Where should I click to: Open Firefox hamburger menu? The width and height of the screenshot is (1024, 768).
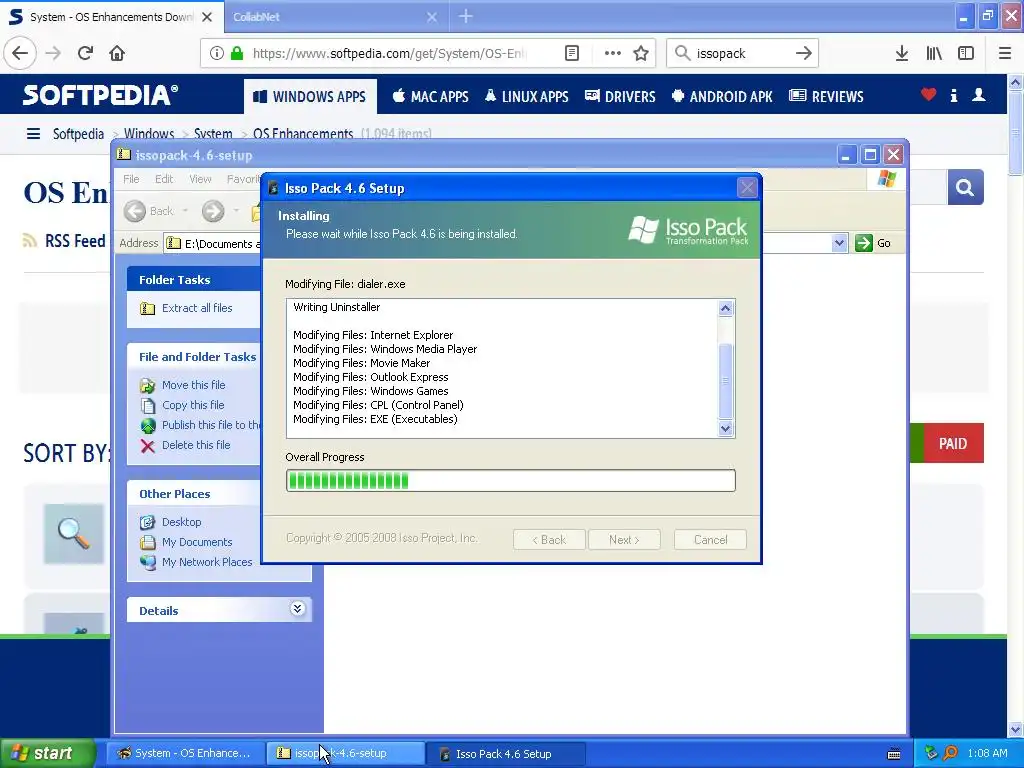[1005, 53]
